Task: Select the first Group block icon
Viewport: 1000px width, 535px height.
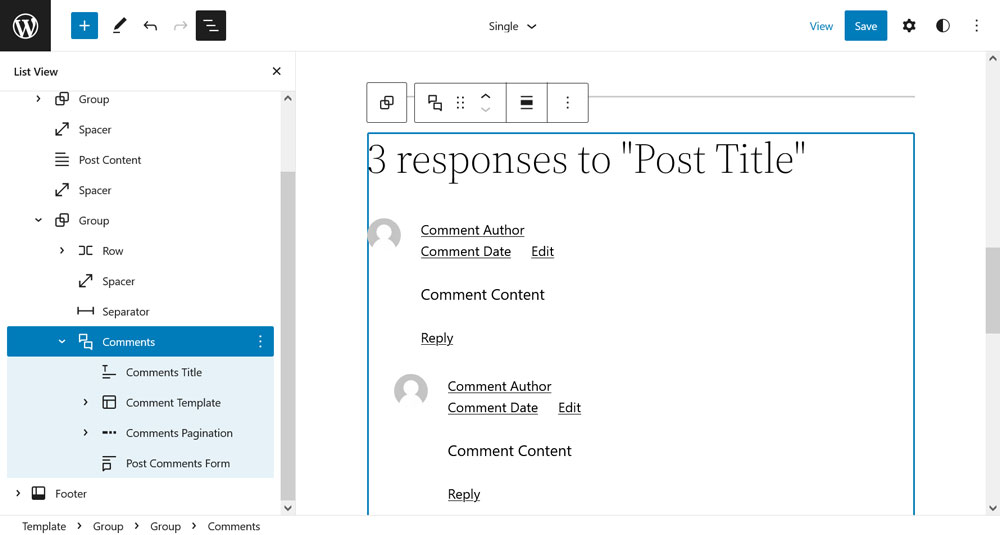Action: [x=62, y=99]
